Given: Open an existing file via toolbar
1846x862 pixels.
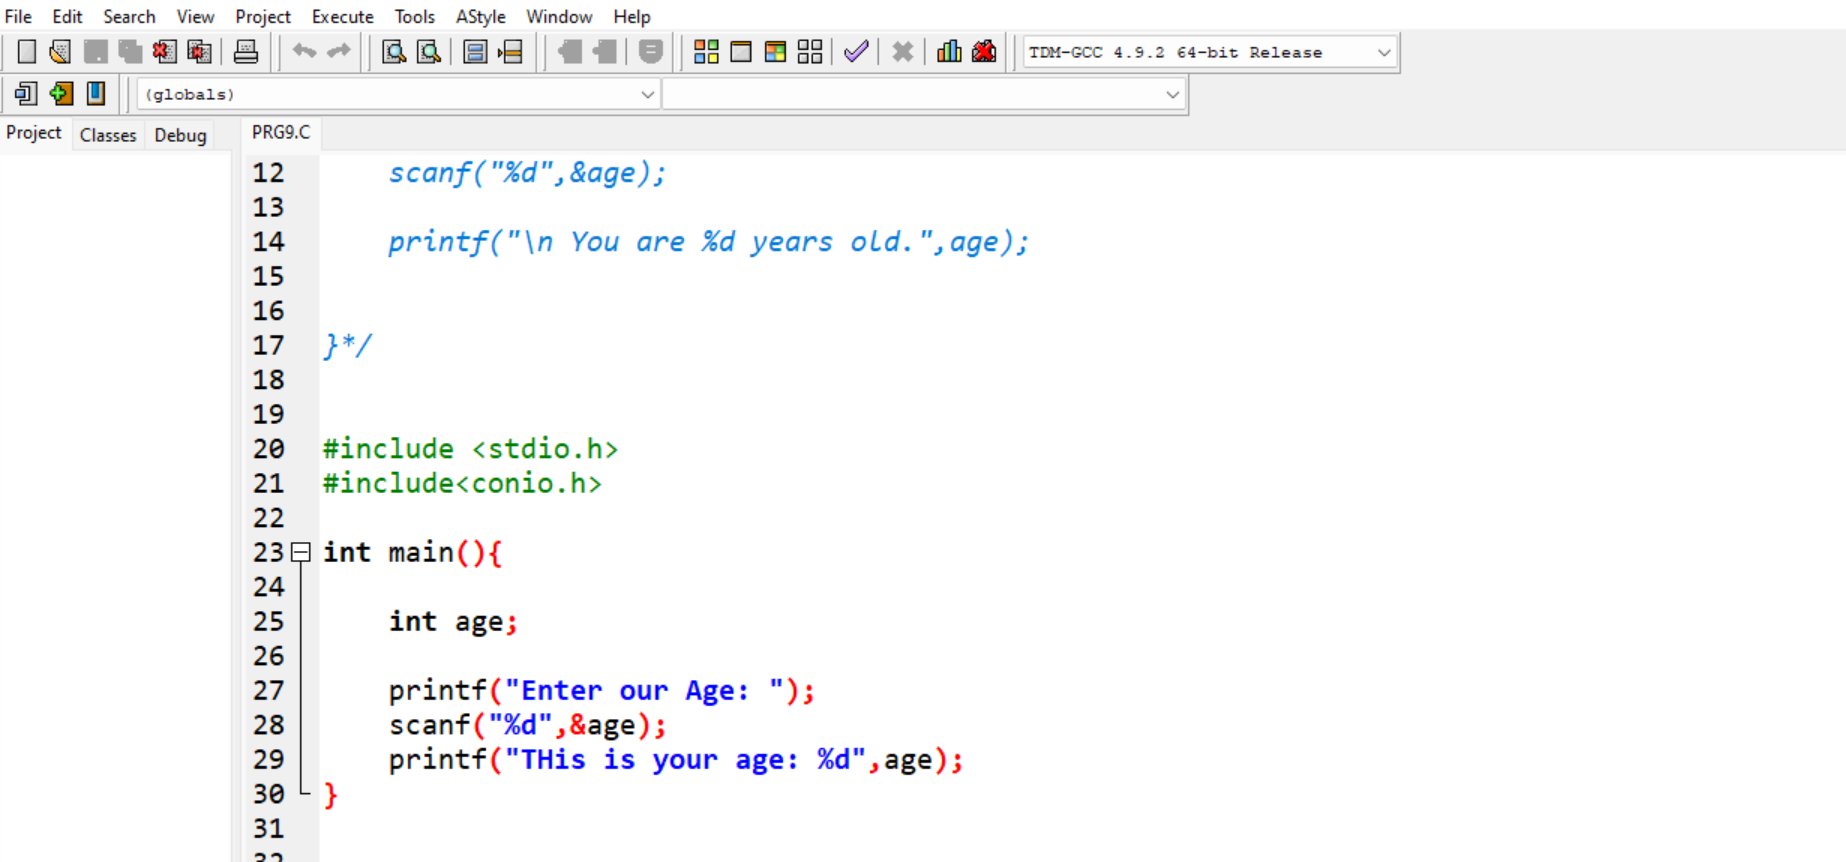Looking at the screenshot, I should coord(60,52).
